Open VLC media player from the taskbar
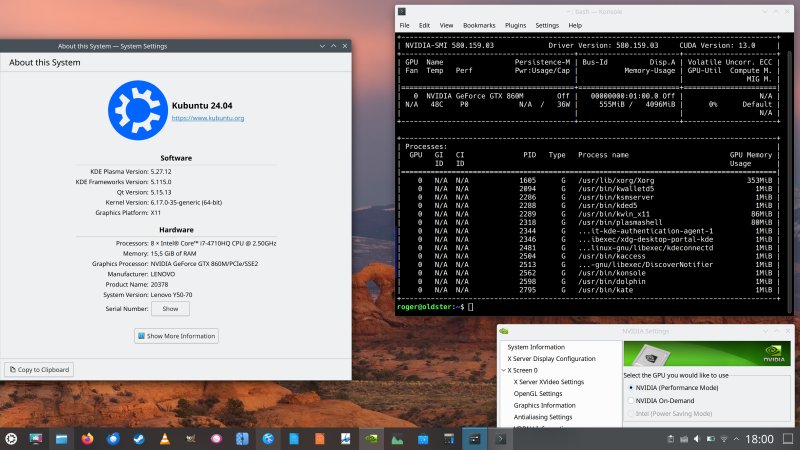 click(165, 439)
